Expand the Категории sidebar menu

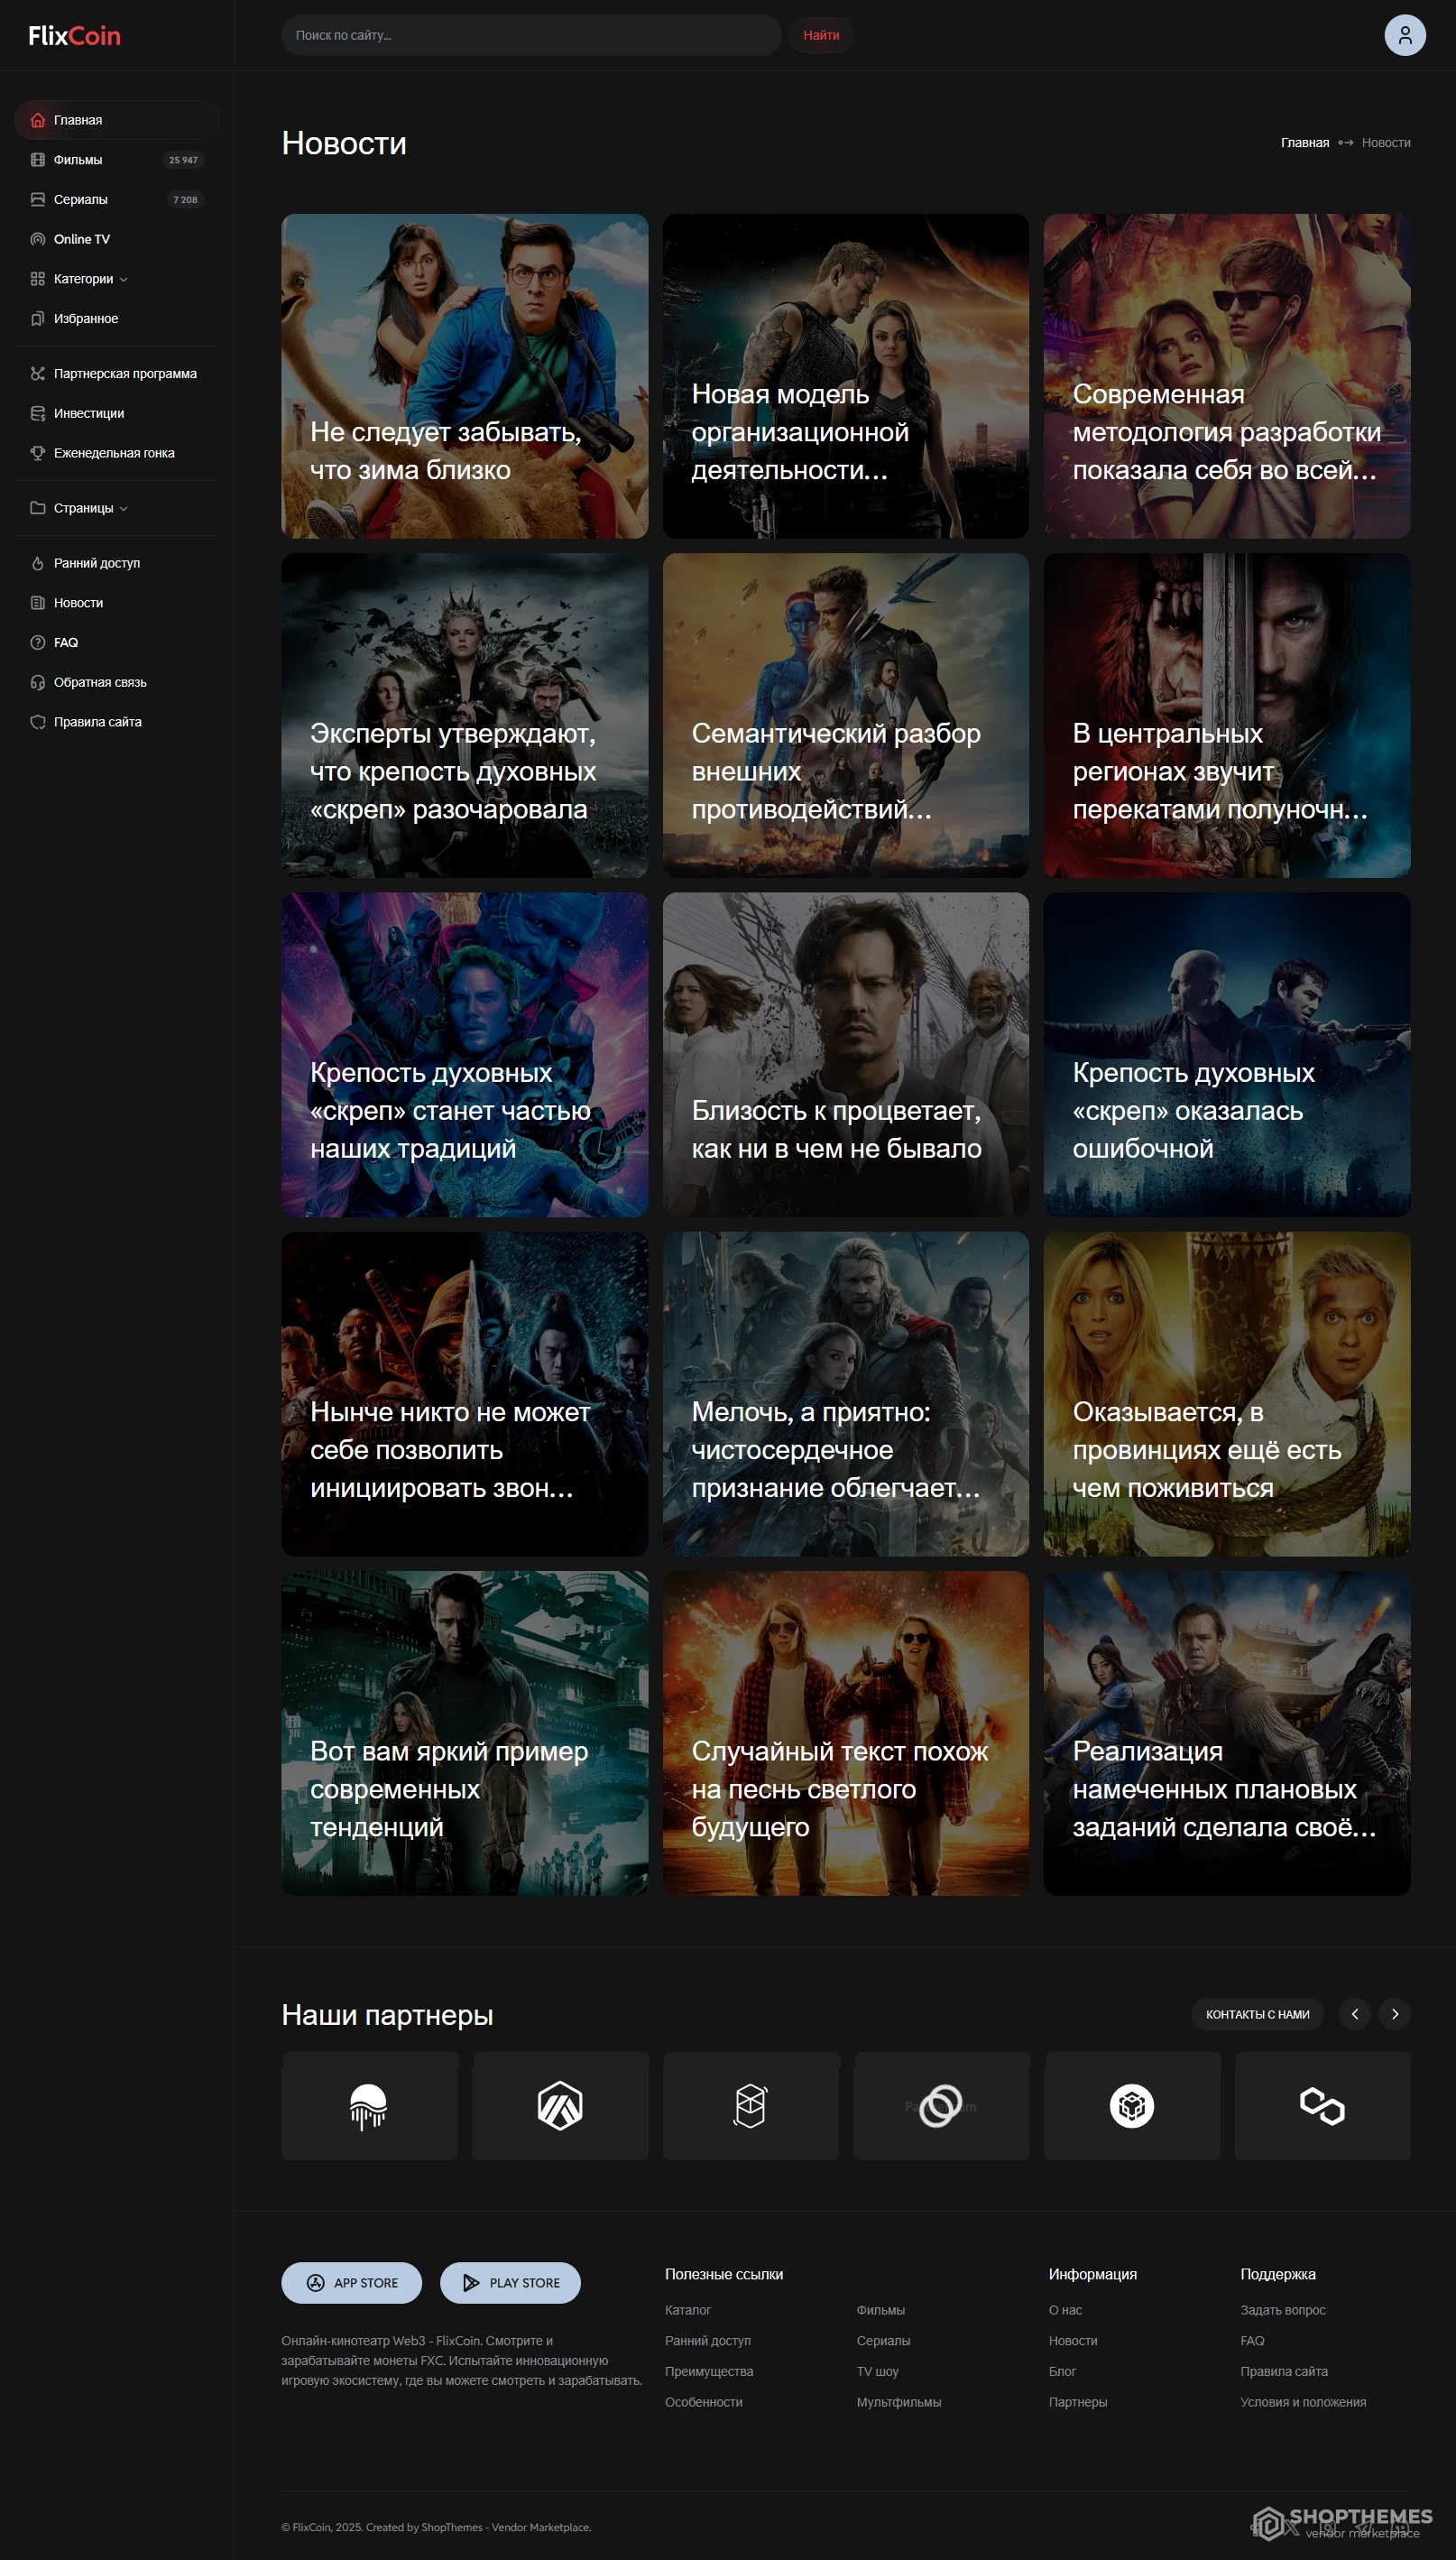[90, 279]
